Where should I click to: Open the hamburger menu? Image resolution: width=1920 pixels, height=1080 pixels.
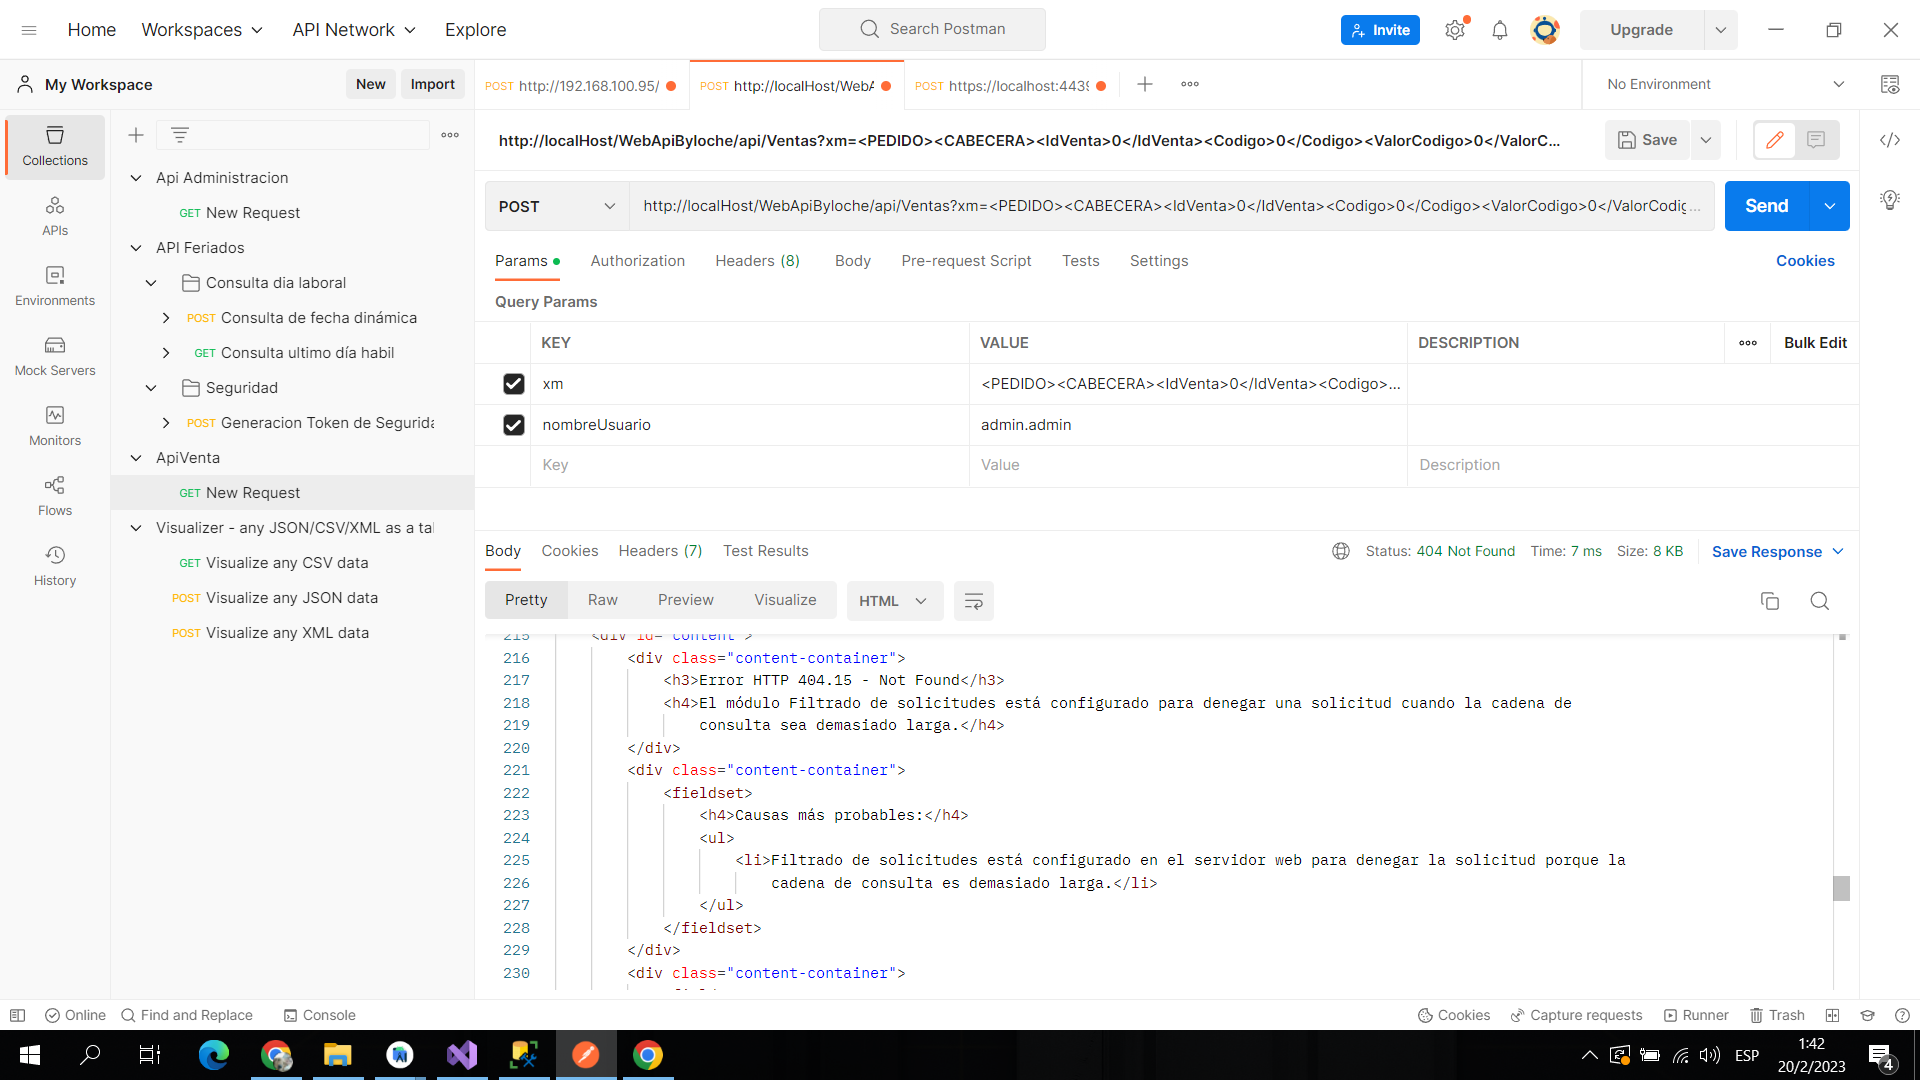tap(29, 30)
